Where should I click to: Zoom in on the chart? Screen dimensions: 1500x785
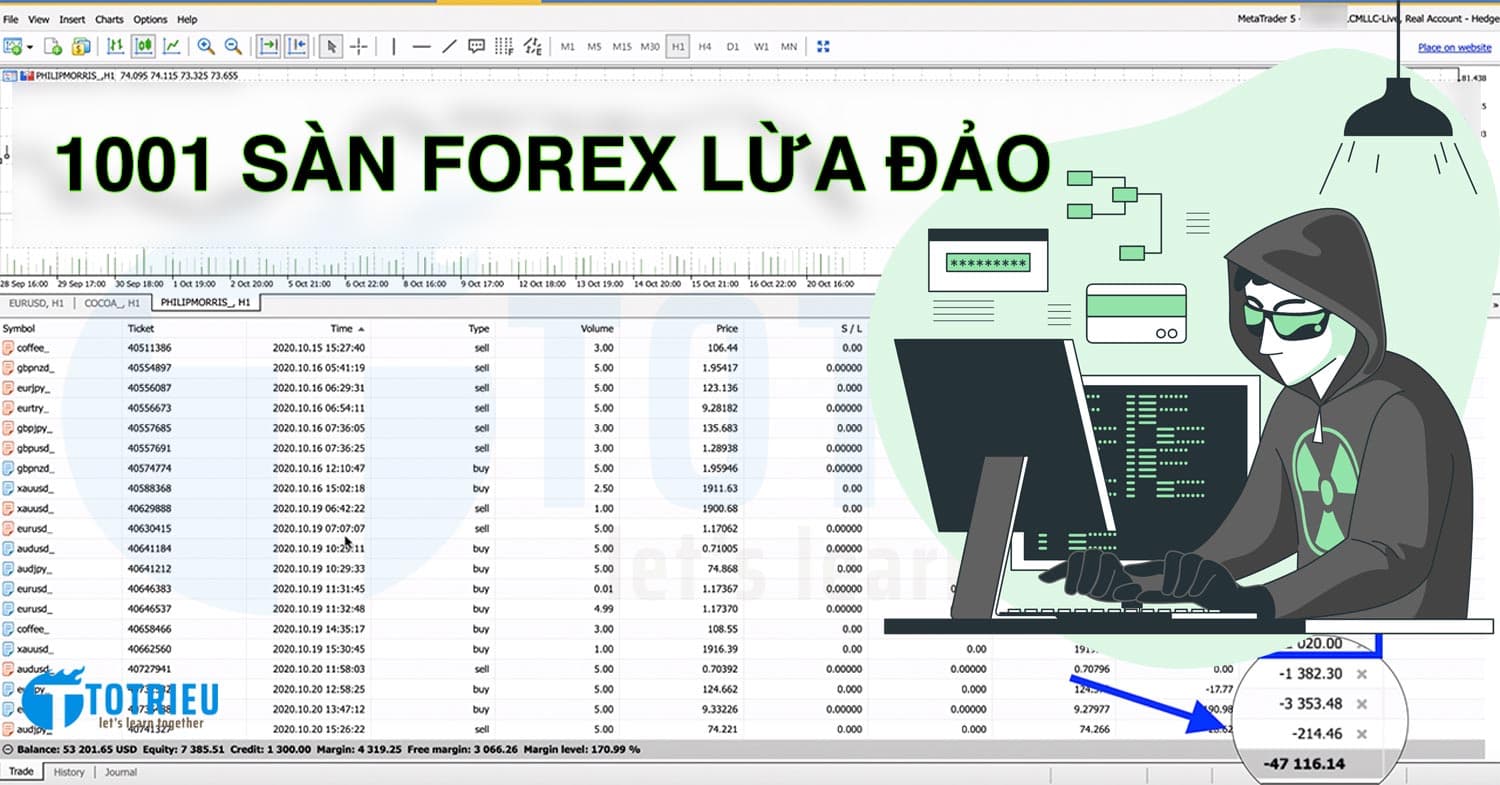(x=207, y=46)
